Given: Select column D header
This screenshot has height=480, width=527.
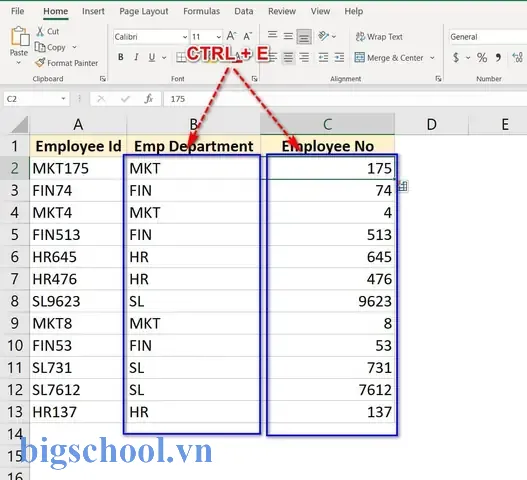Looking at the screenshot, I should coord(432,124).
